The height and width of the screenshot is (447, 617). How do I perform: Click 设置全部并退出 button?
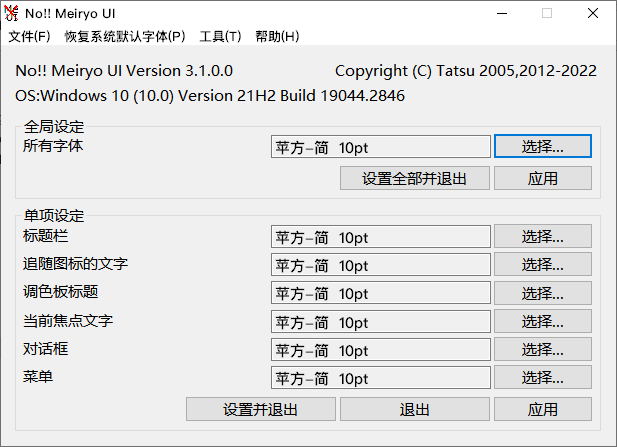pos(415,178)
